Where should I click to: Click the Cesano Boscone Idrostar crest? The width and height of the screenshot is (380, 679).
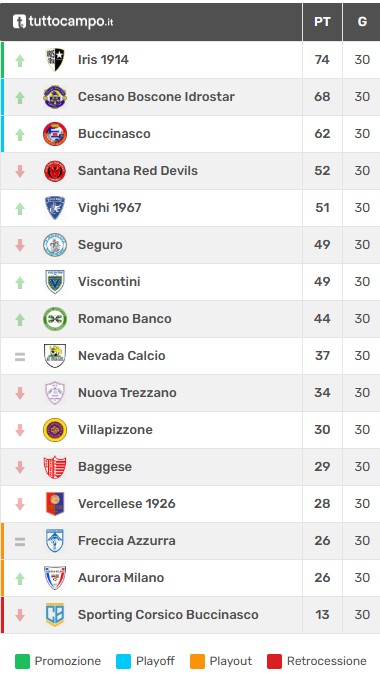[55, 97]
